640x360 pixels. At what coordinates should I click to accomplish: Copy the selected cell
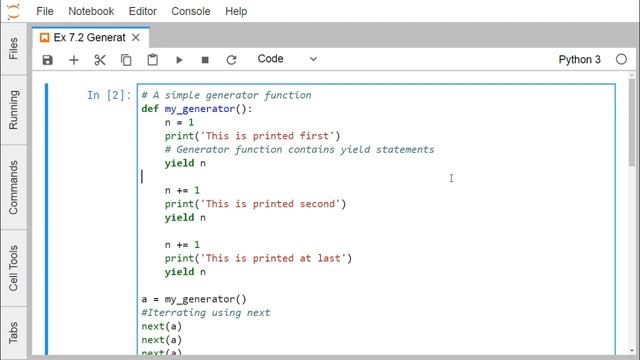point(126,60)
